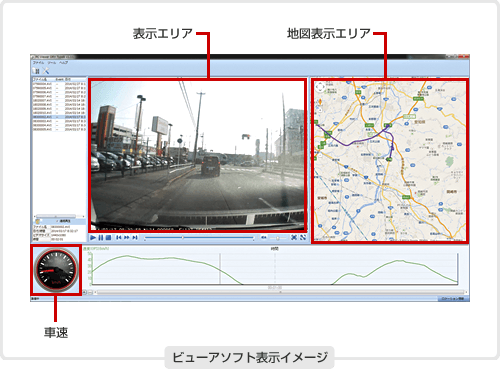Open settings via wrench-and-screwdriver toolbar icon

pos(46,71)
